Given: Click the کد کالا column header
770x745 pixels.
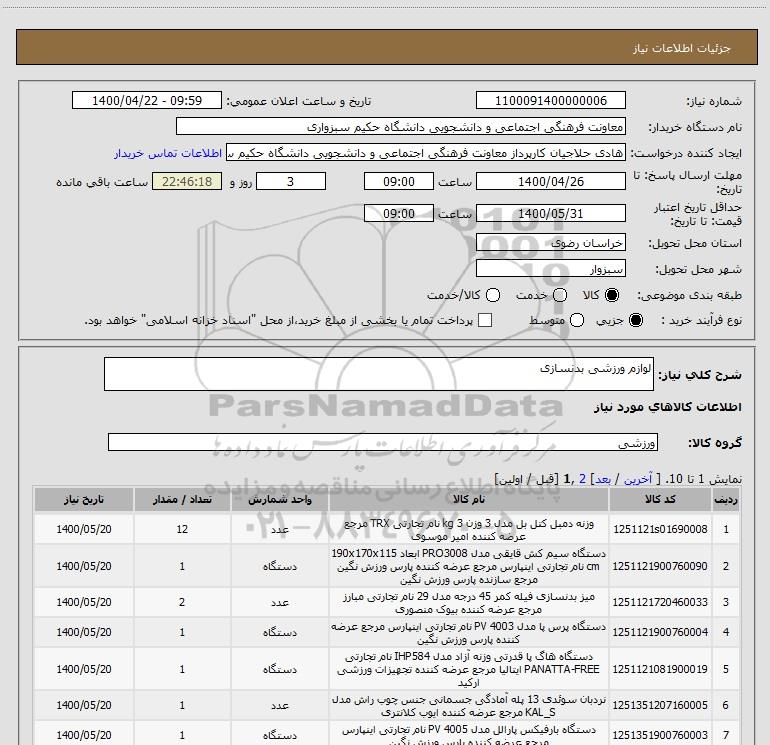Looking at the screenshot, I should coord(660,499).
